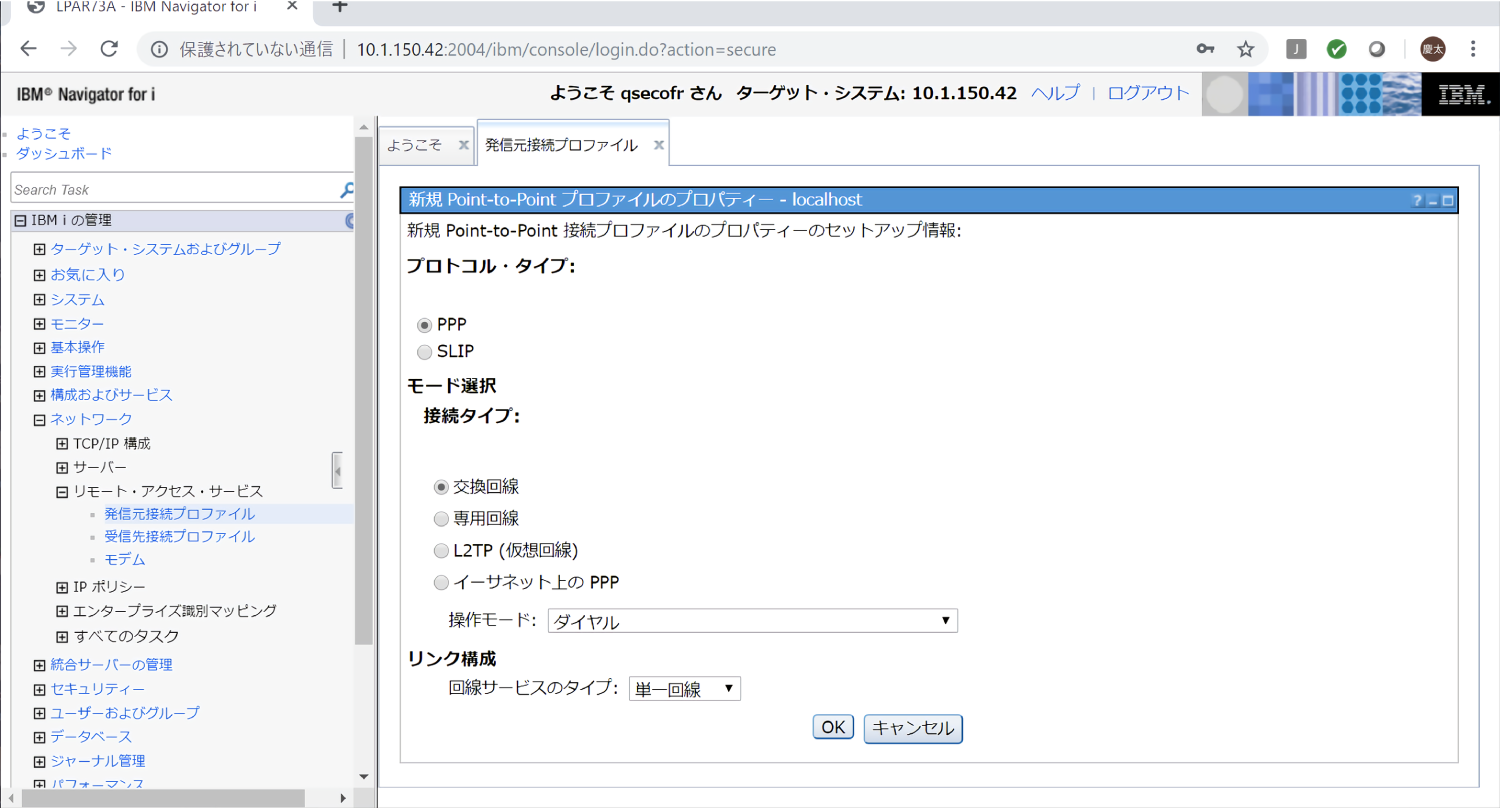This screenshot has height=808, width=1500.
Task: Click the 実行管理機能 tree item
Action: (x=91, y=371)
